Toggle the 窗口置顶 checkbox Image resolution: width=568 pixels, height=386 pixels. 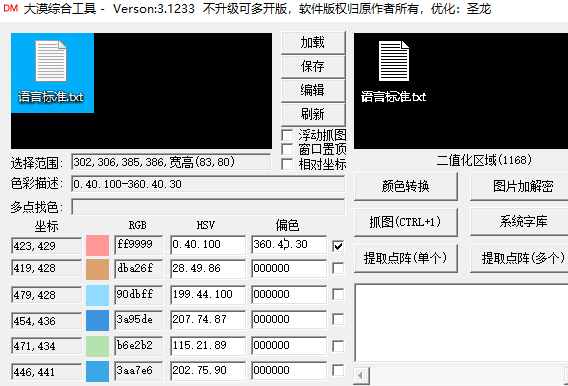287,149
